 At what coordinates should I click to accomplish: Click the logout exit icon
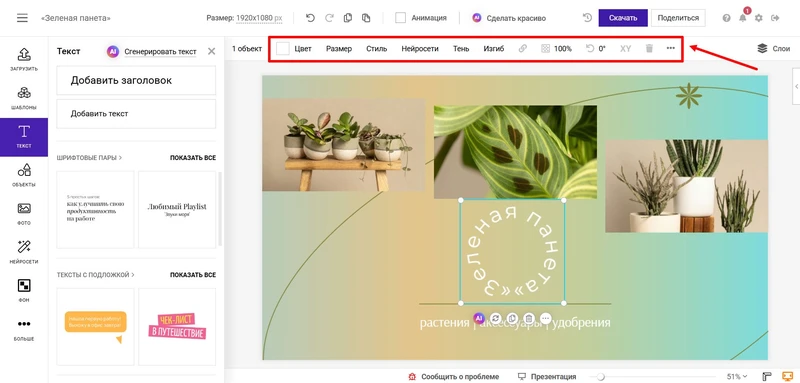coord(776,18)
